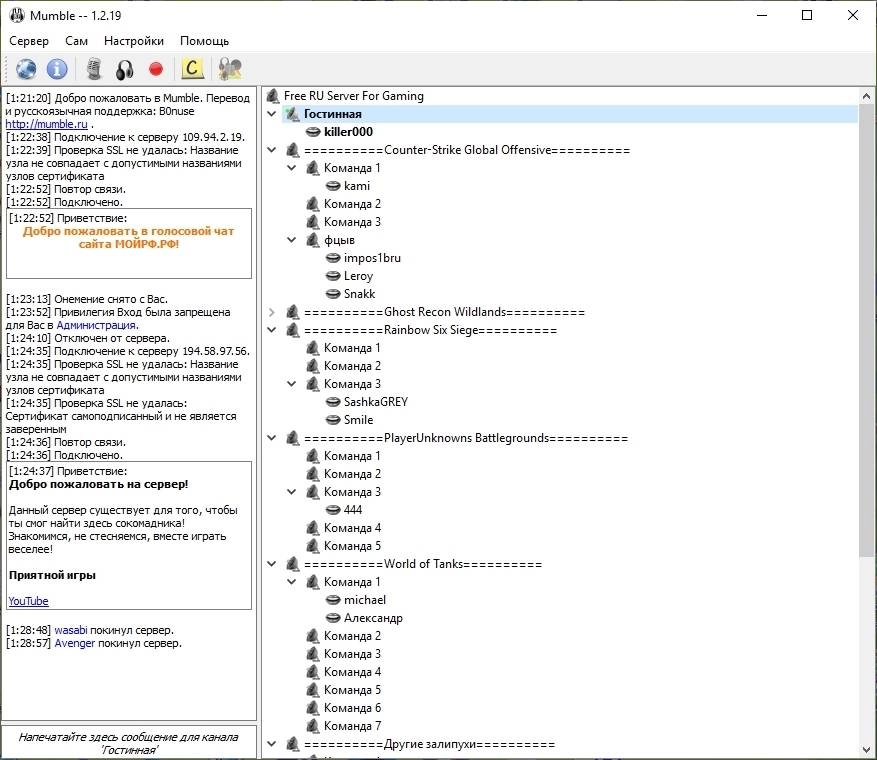Screen dimensions: 877x760
Task: Open the Помощь menu
Action: click(x=204, y=41)
